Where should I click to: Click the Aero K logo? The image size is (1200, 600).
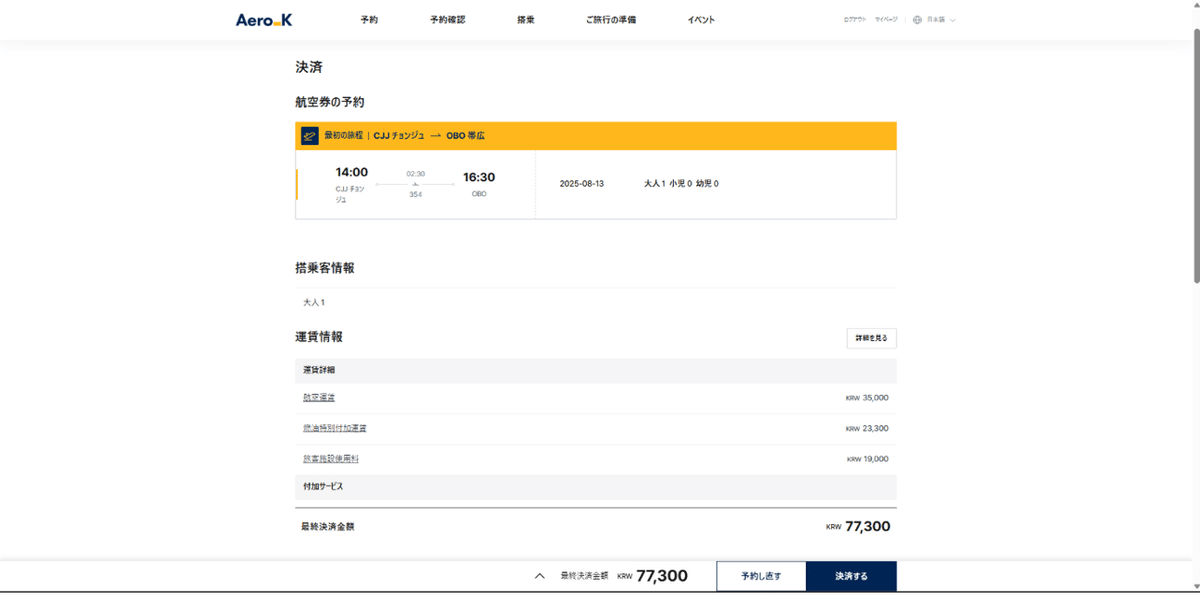point(264,19)
